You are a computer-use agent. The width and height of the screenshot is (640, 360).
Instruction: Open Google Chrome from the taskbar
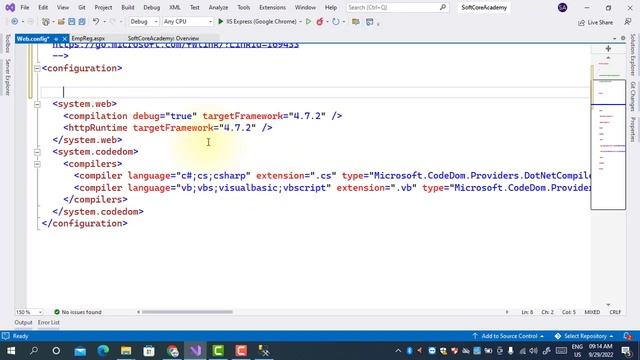[173, 351]
